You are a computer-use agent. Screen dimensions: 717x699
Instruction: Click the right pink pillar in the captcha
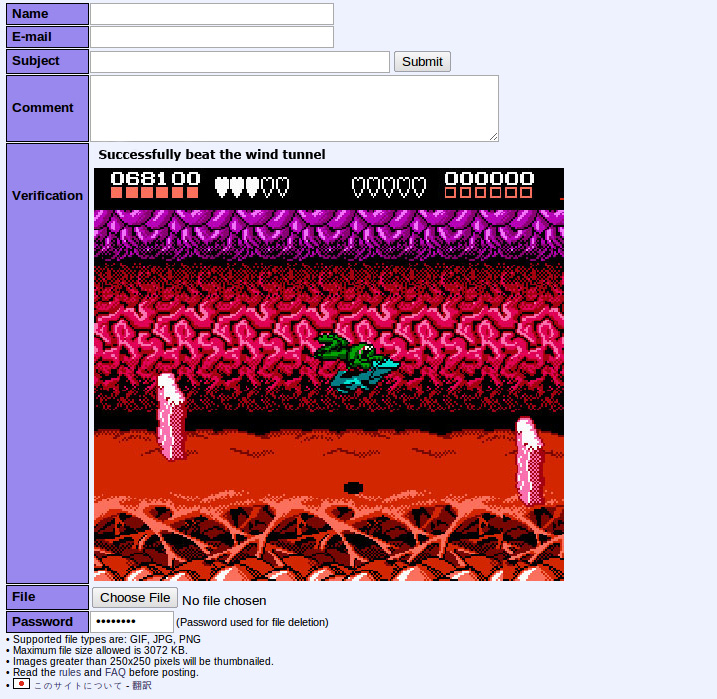530,461
